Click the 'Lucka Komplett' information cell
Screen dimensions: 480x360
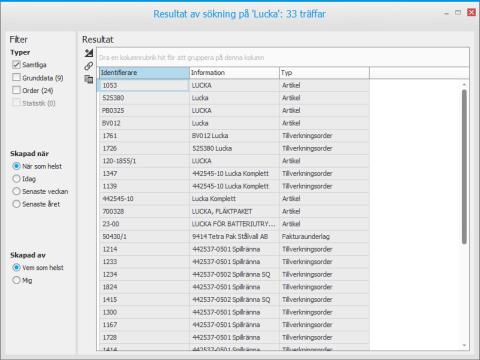pyautogui.click(x=234, y=199)
